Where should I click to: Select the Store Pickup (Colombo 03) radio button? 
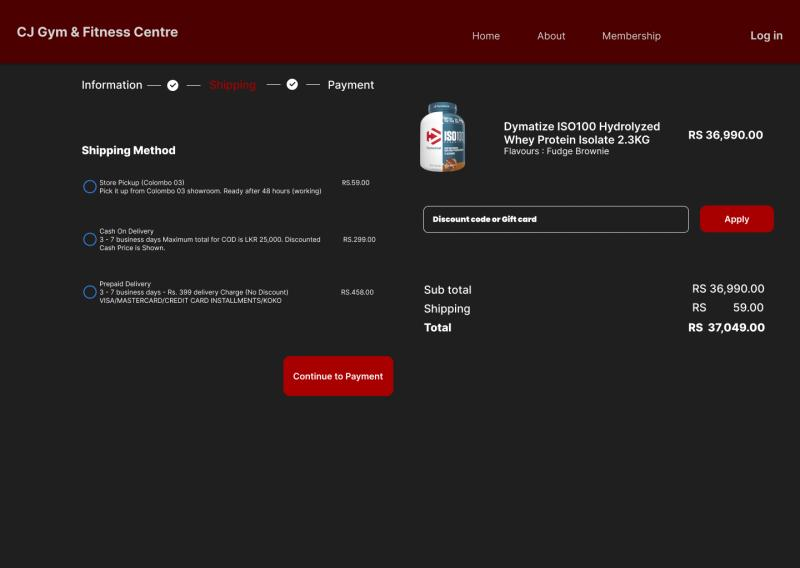[90, 186]
